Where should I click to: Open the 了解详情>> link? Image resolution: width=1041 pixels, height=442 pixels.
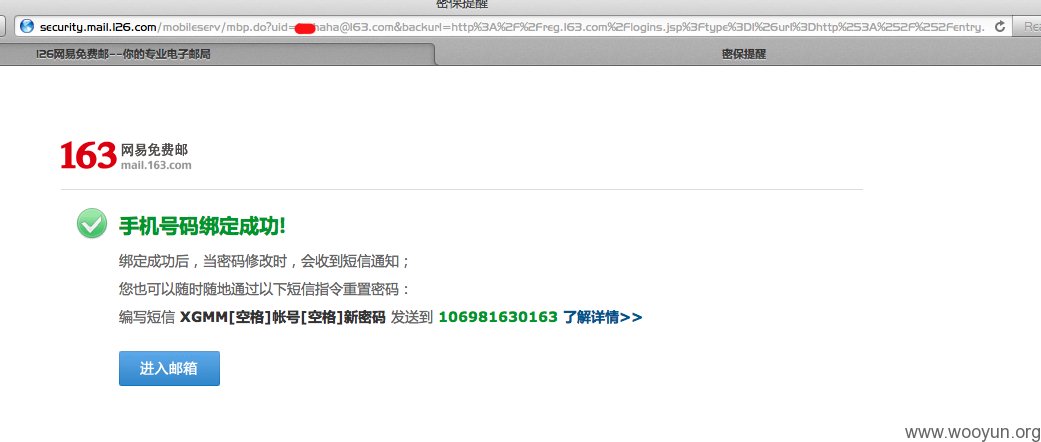(x=603, y=317)
